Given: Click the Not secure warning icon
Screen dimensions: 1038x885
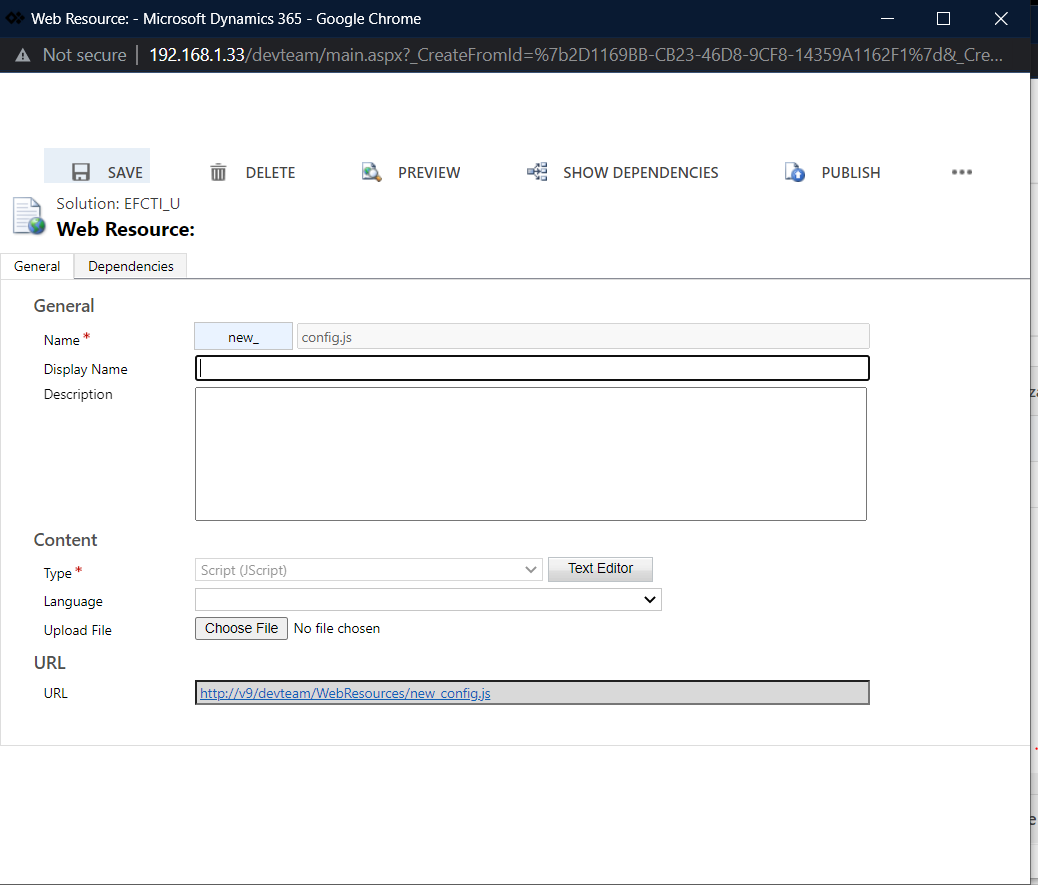Looking at the screenshot, I should [x=22, y=55].
